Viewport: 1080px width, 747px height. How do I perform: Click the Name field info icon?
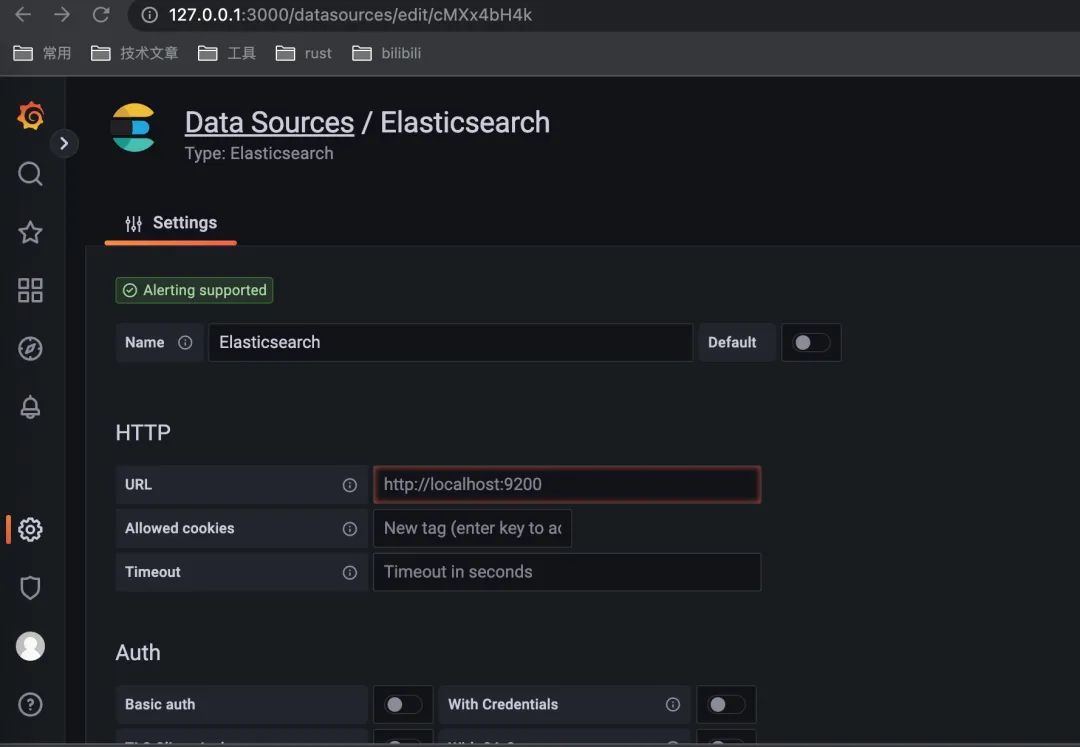point(185,342)
